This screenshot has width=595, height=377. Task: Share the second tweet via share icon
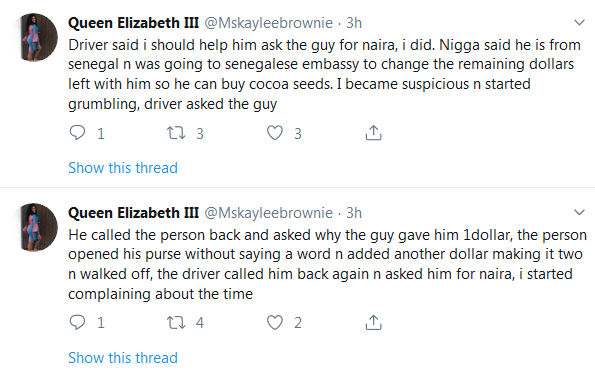(373, 322)
